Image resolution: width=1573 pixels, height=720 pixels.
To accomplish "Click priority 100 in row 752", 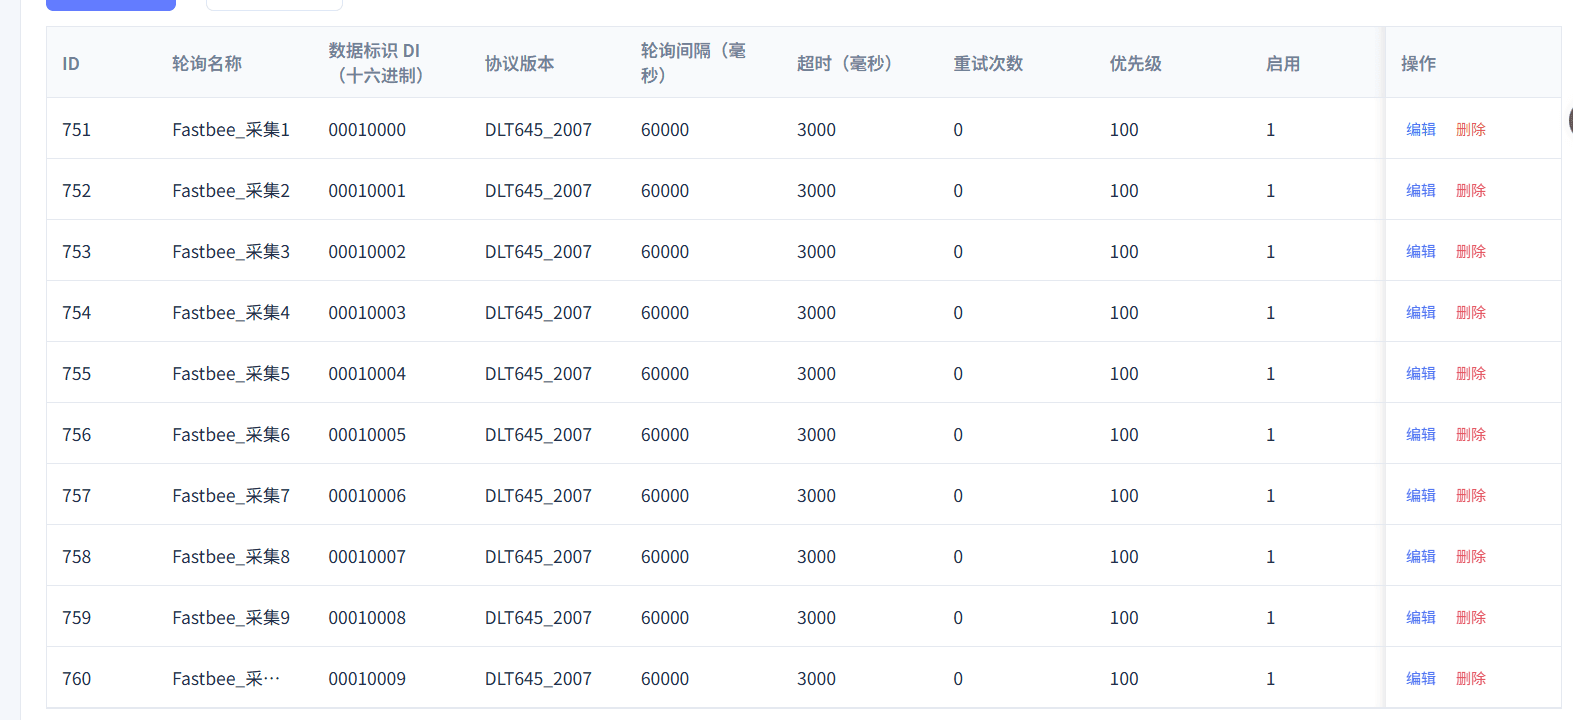I will pyautogui.click(x=1124, y=190).
